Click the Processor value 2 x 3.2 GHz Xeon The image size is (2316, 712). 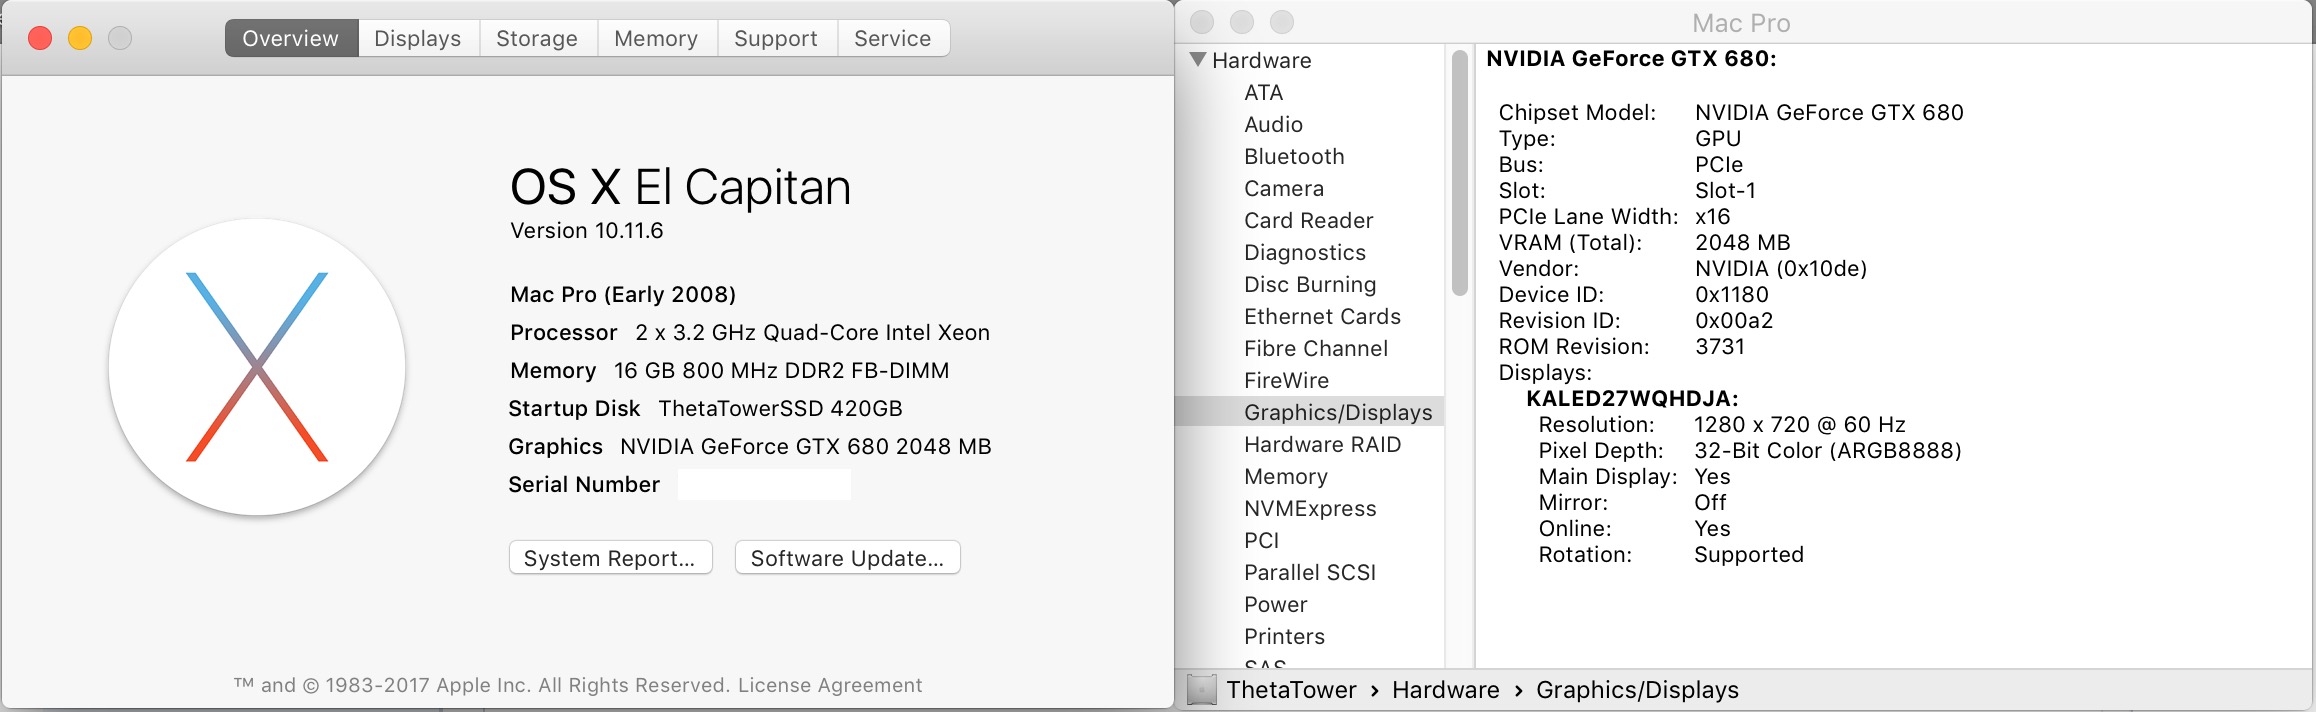tap(812, 332)
